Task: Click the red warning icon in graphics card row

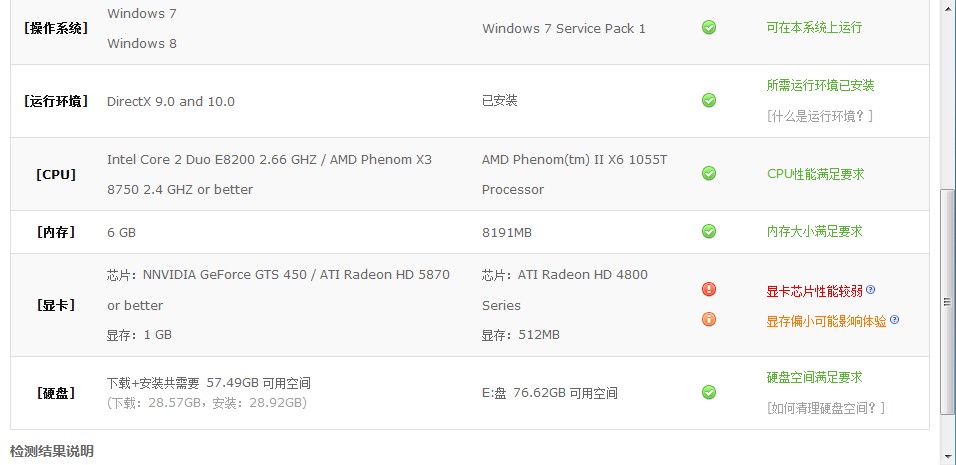Action: pyautogui.click(x=708, y=289)
